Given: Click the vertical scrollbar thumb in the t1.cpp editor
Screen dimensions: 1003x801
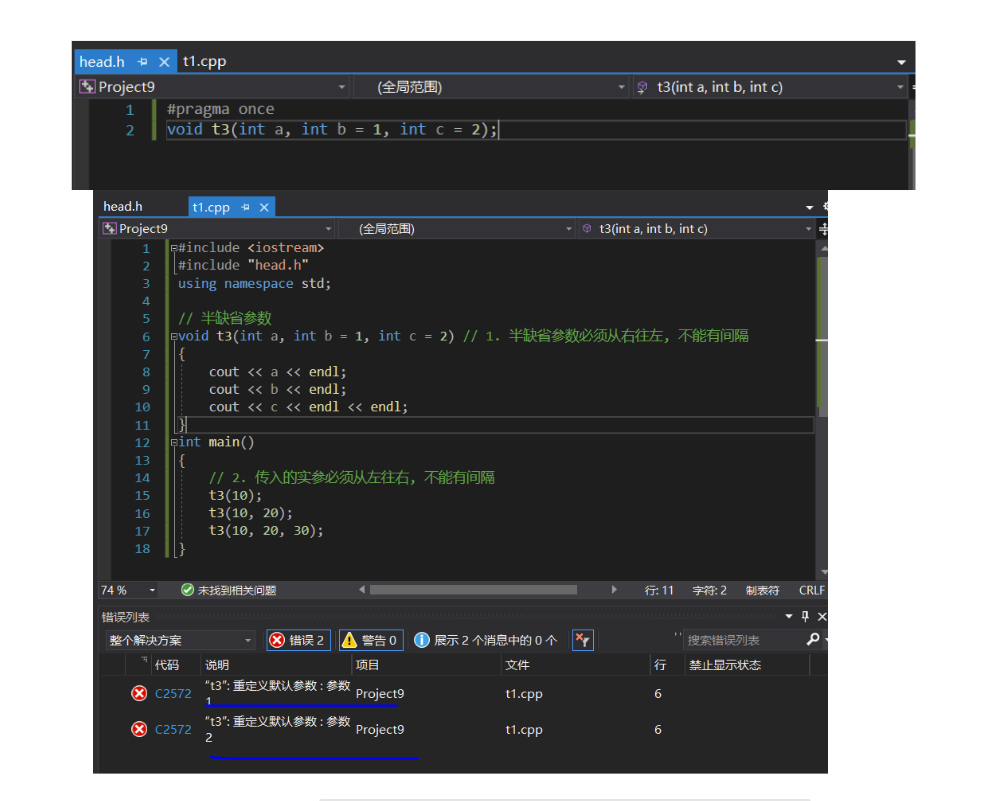Looking at the screenshot, I should click(x=823, y=337).
